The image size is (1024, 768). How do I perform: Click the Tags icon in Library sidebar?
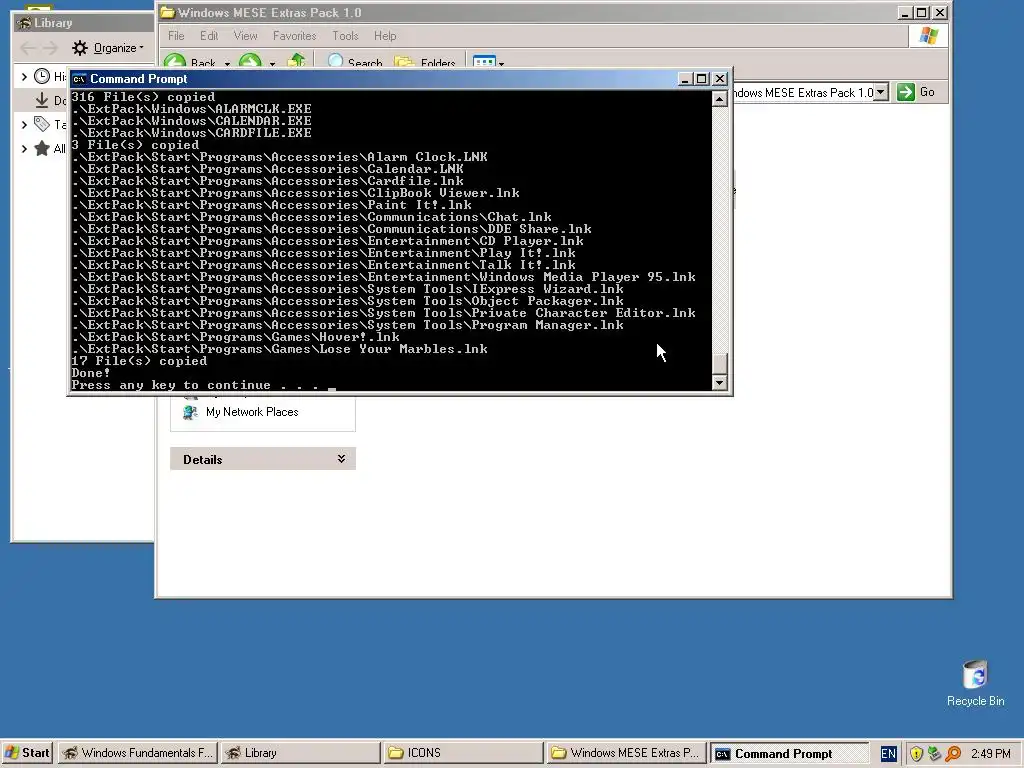point(42,123)
